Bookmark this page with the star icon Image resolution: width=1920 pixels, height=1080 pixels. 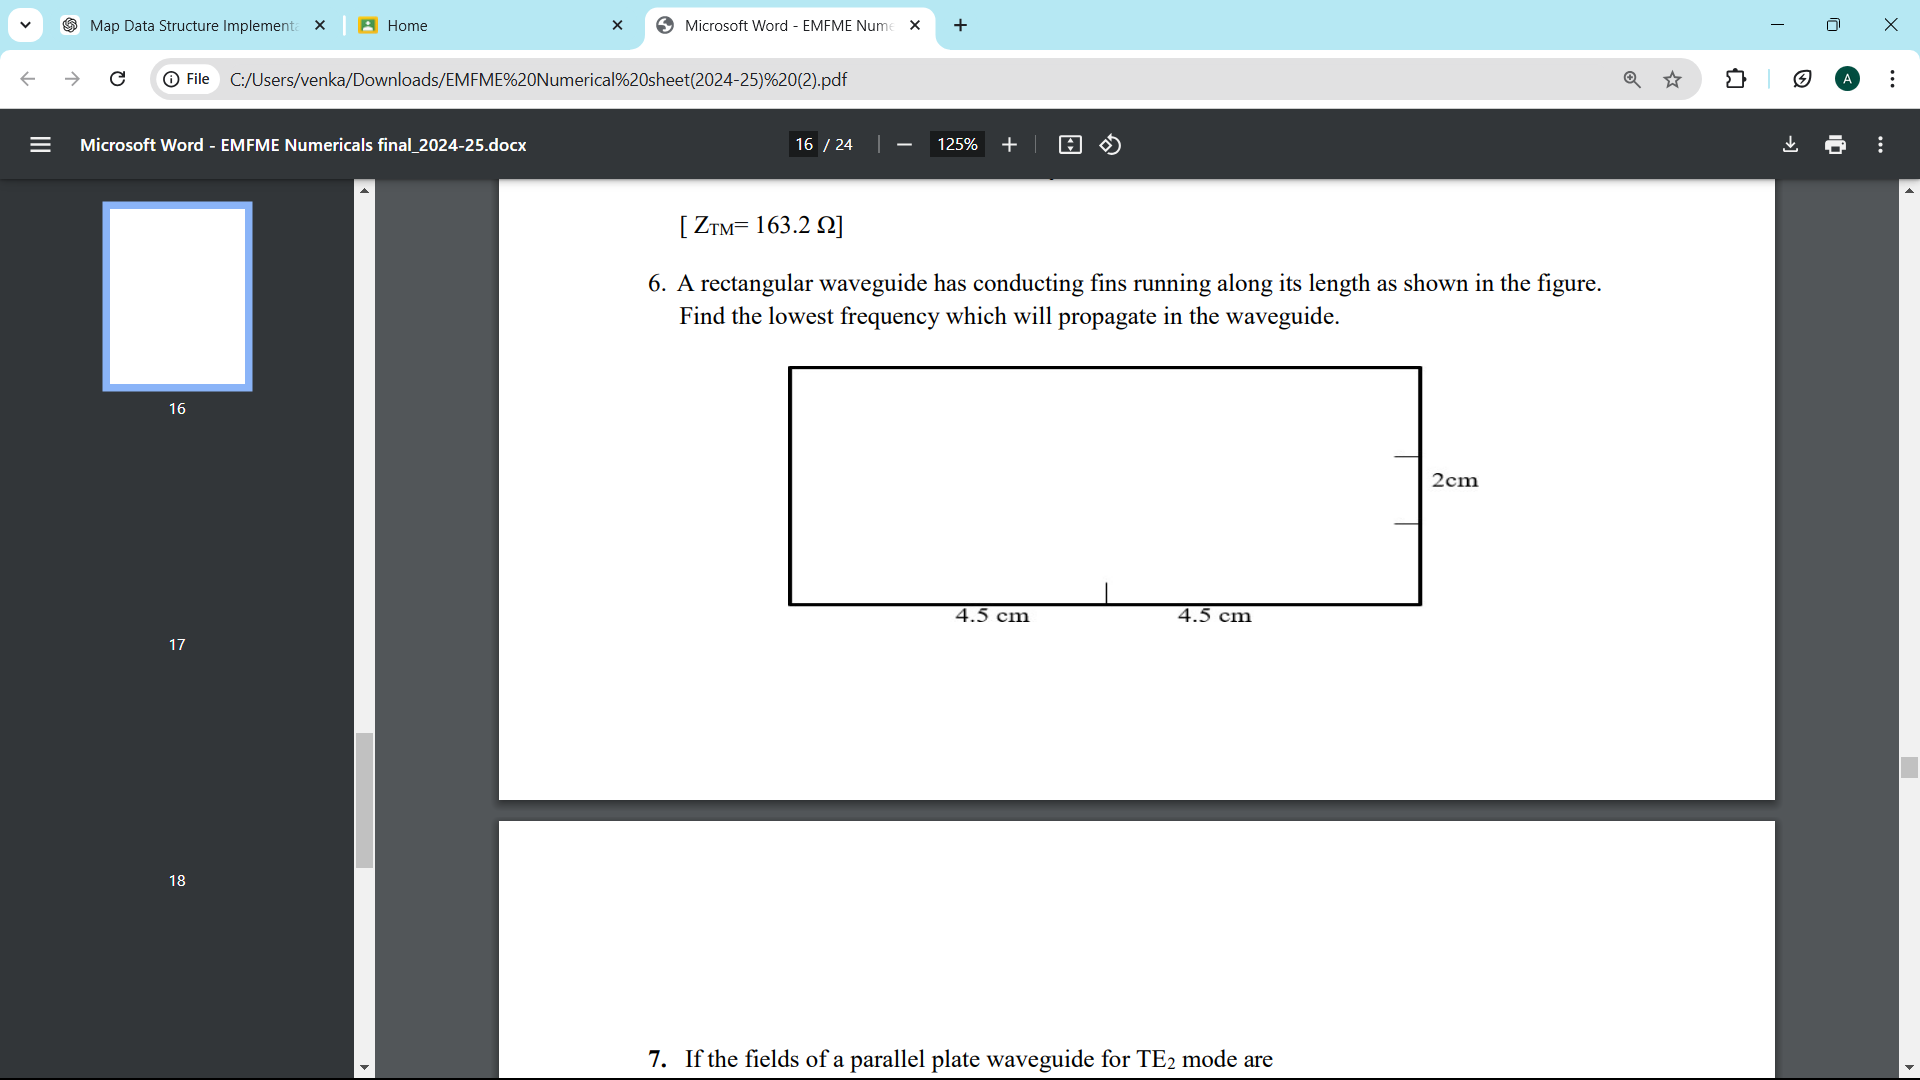coord(1672,79)
